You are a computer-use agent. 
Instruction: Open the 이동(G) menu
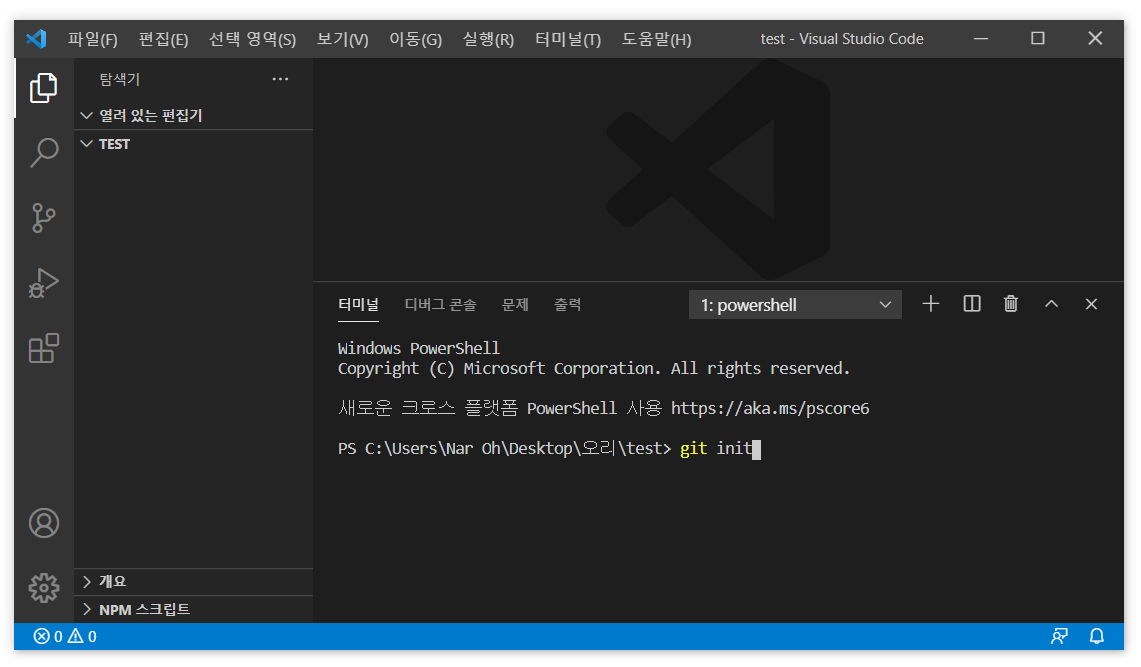[x=416, y=39]
